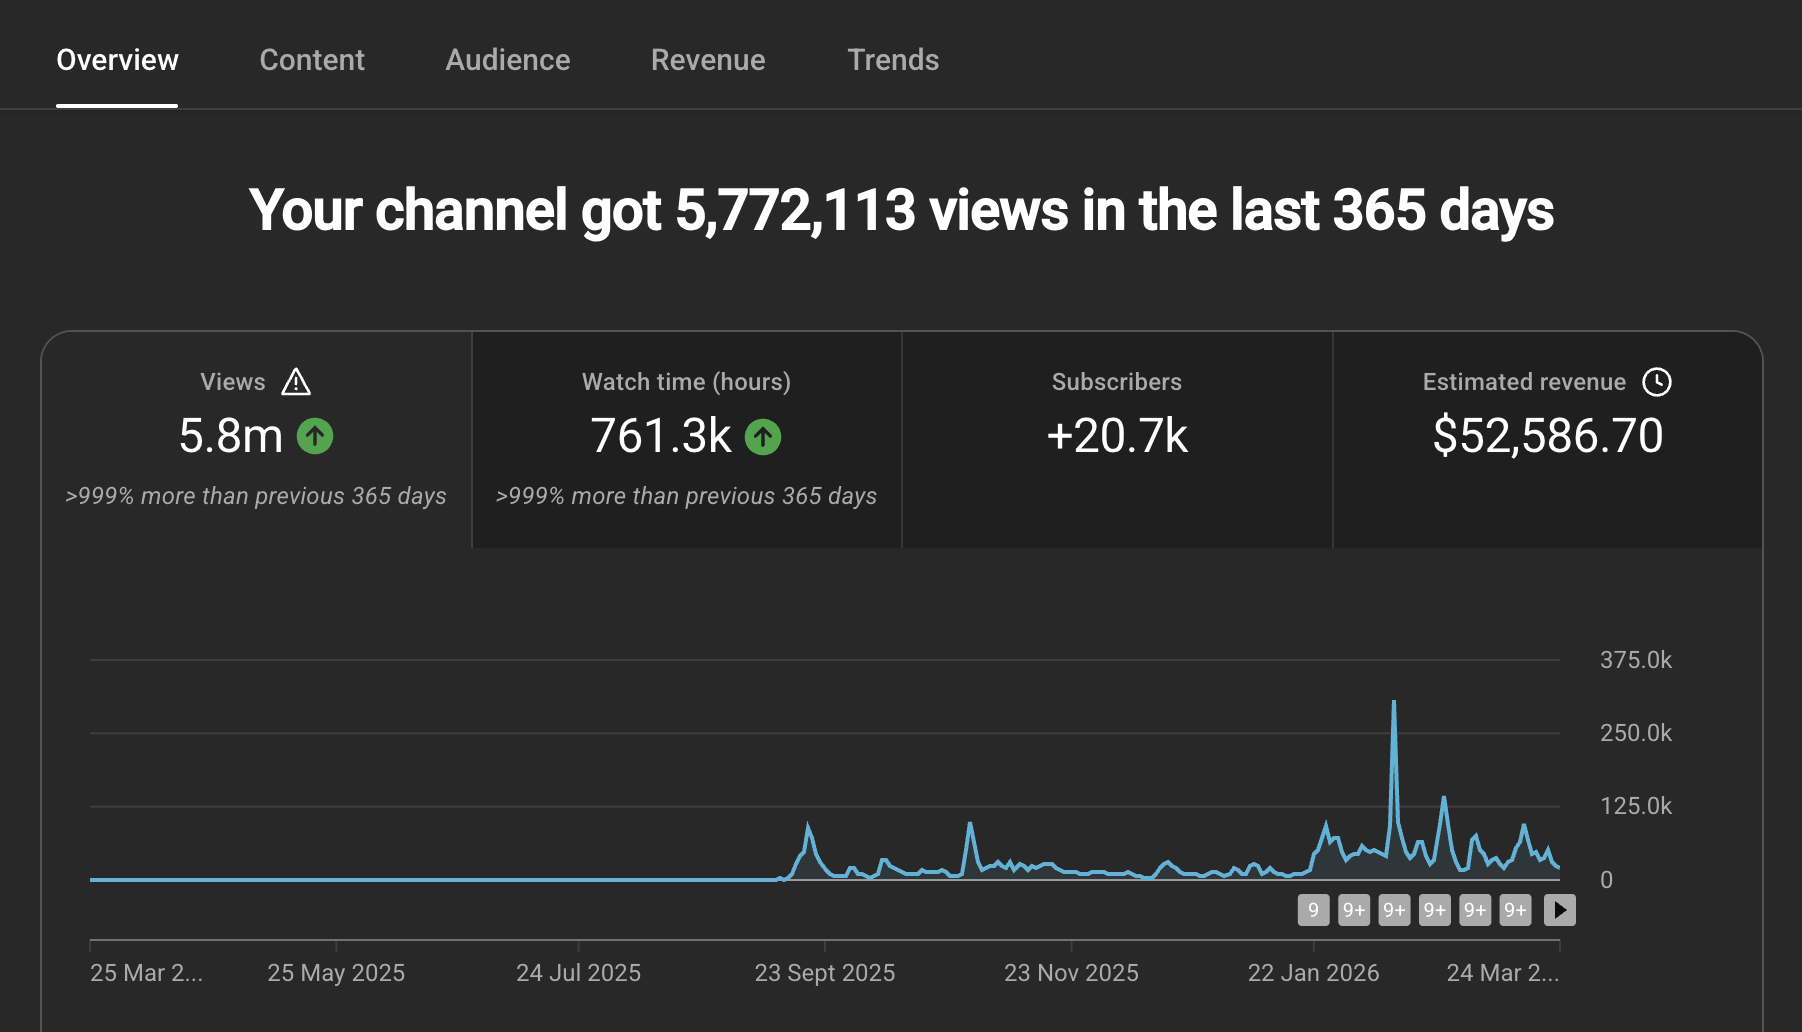Click the green up-arrow next to 761.3k
Image resolution: width=1802 pixels, height=1032 pixels.
(763, 436)
